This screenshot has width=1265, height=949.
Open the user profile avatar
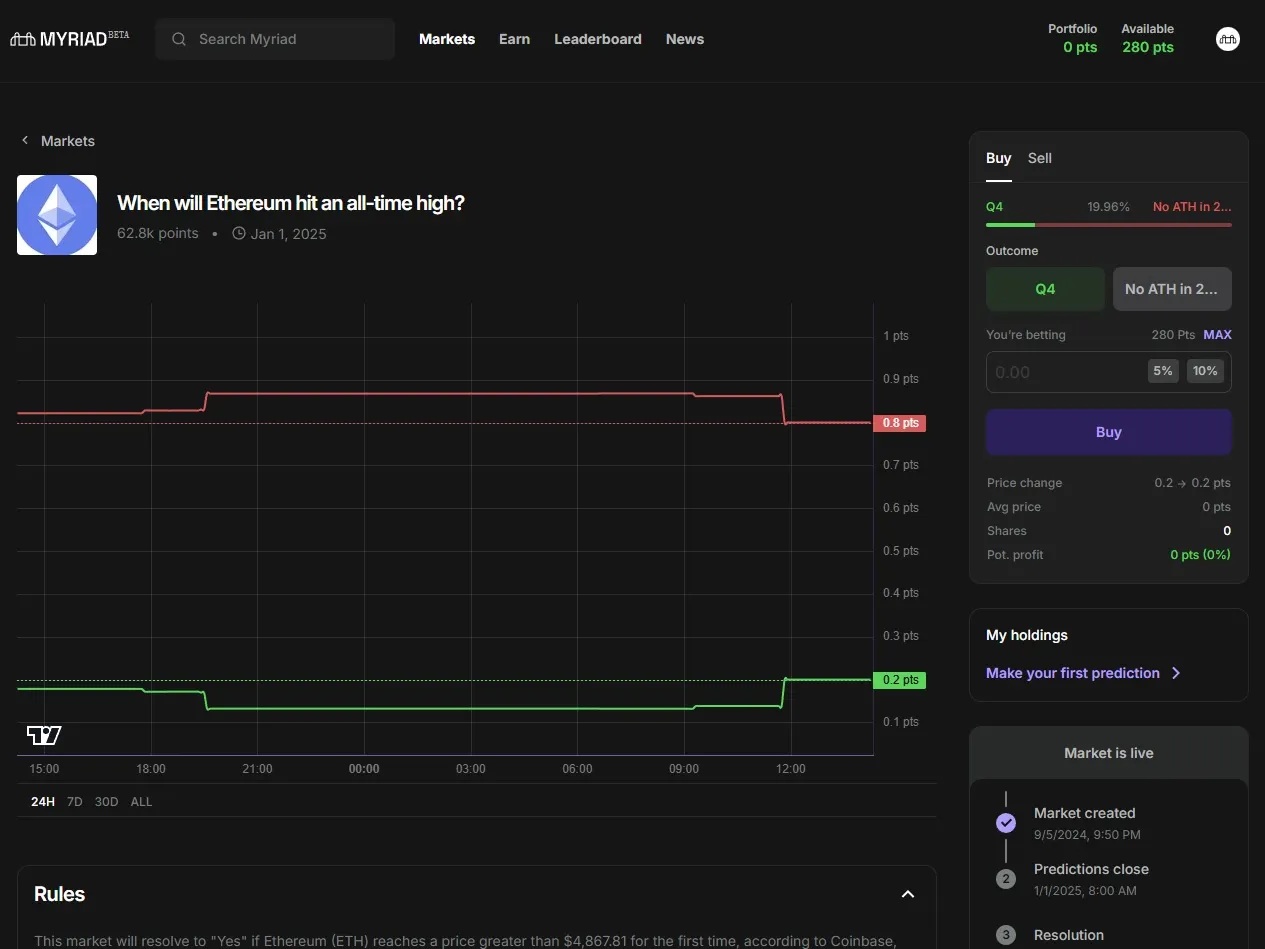[1227, 39]
